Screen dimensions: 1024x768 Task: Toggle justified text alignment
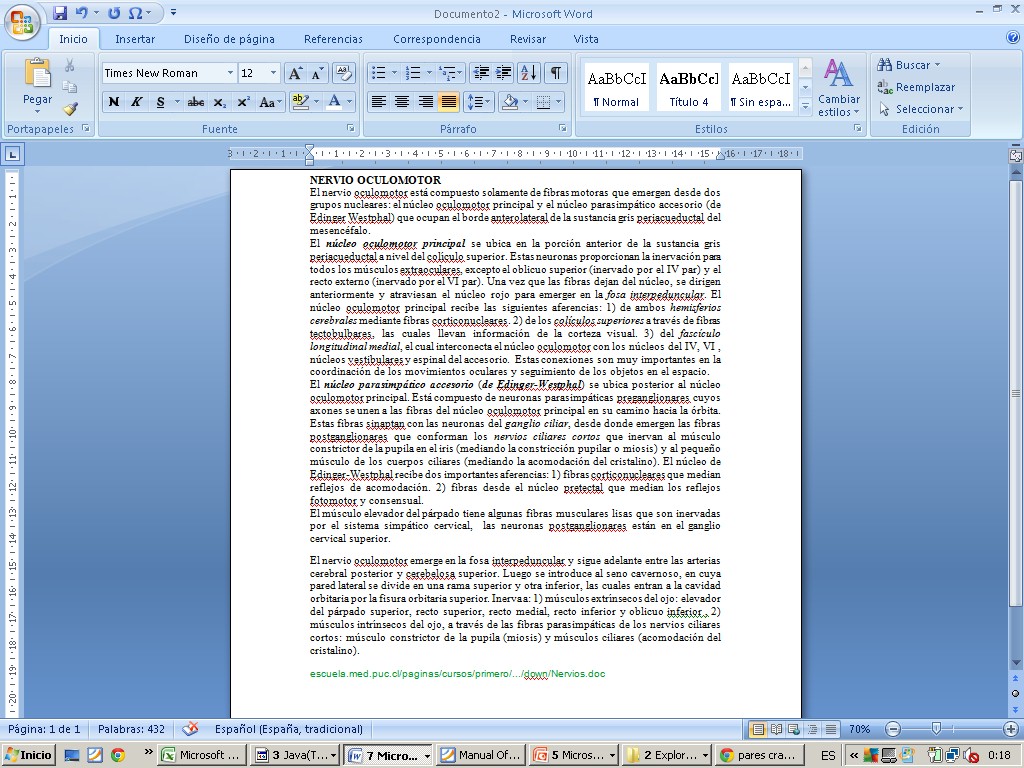[449, 102]
